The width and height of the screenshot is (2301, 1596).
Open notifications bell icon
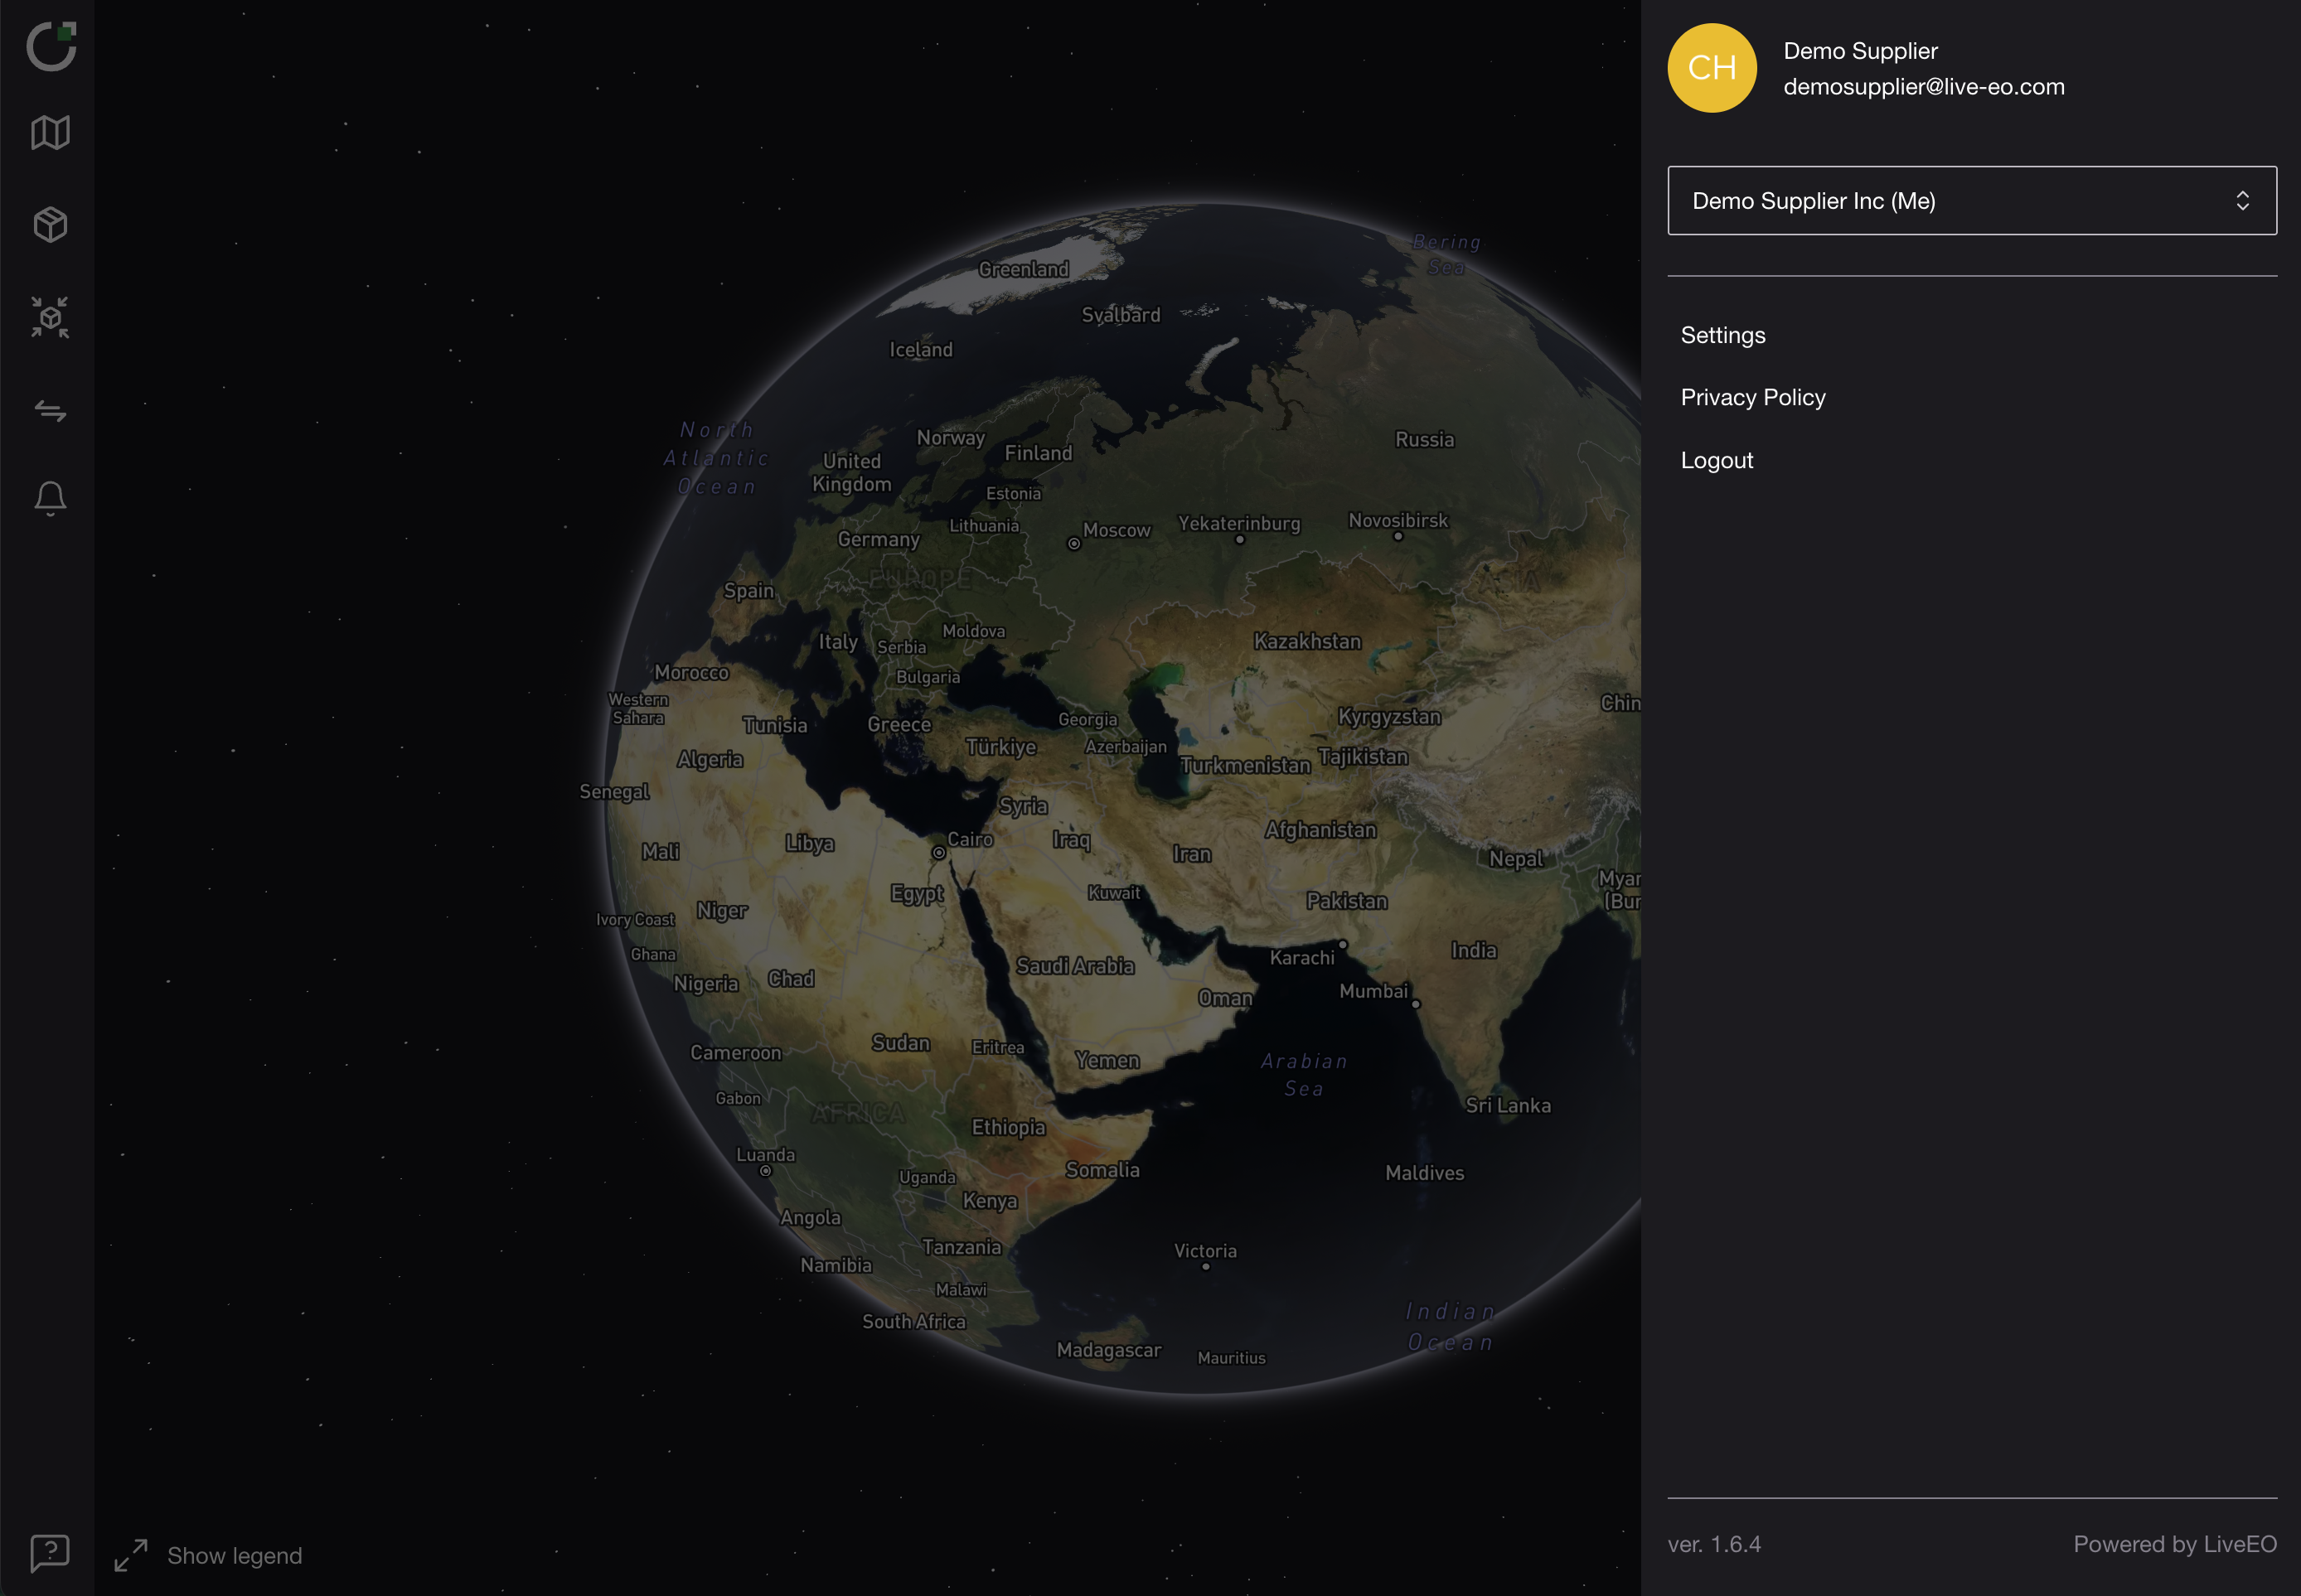click(x=50, y=497)
